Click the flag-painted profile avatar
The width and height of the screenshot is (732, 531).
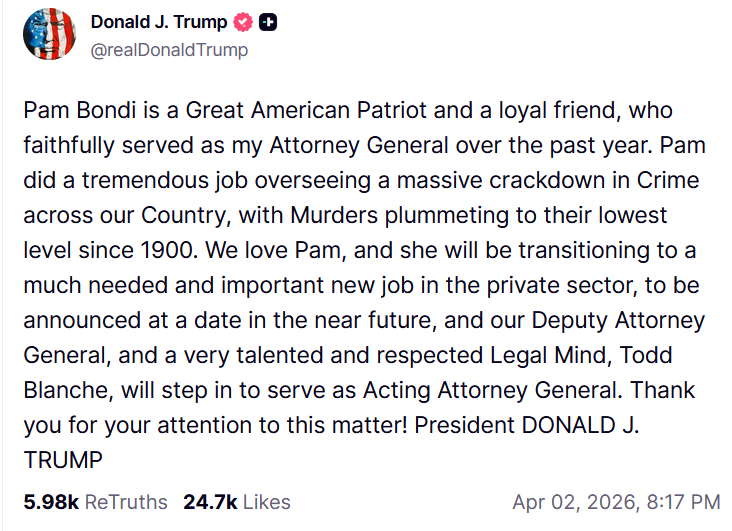pos(49,35)
